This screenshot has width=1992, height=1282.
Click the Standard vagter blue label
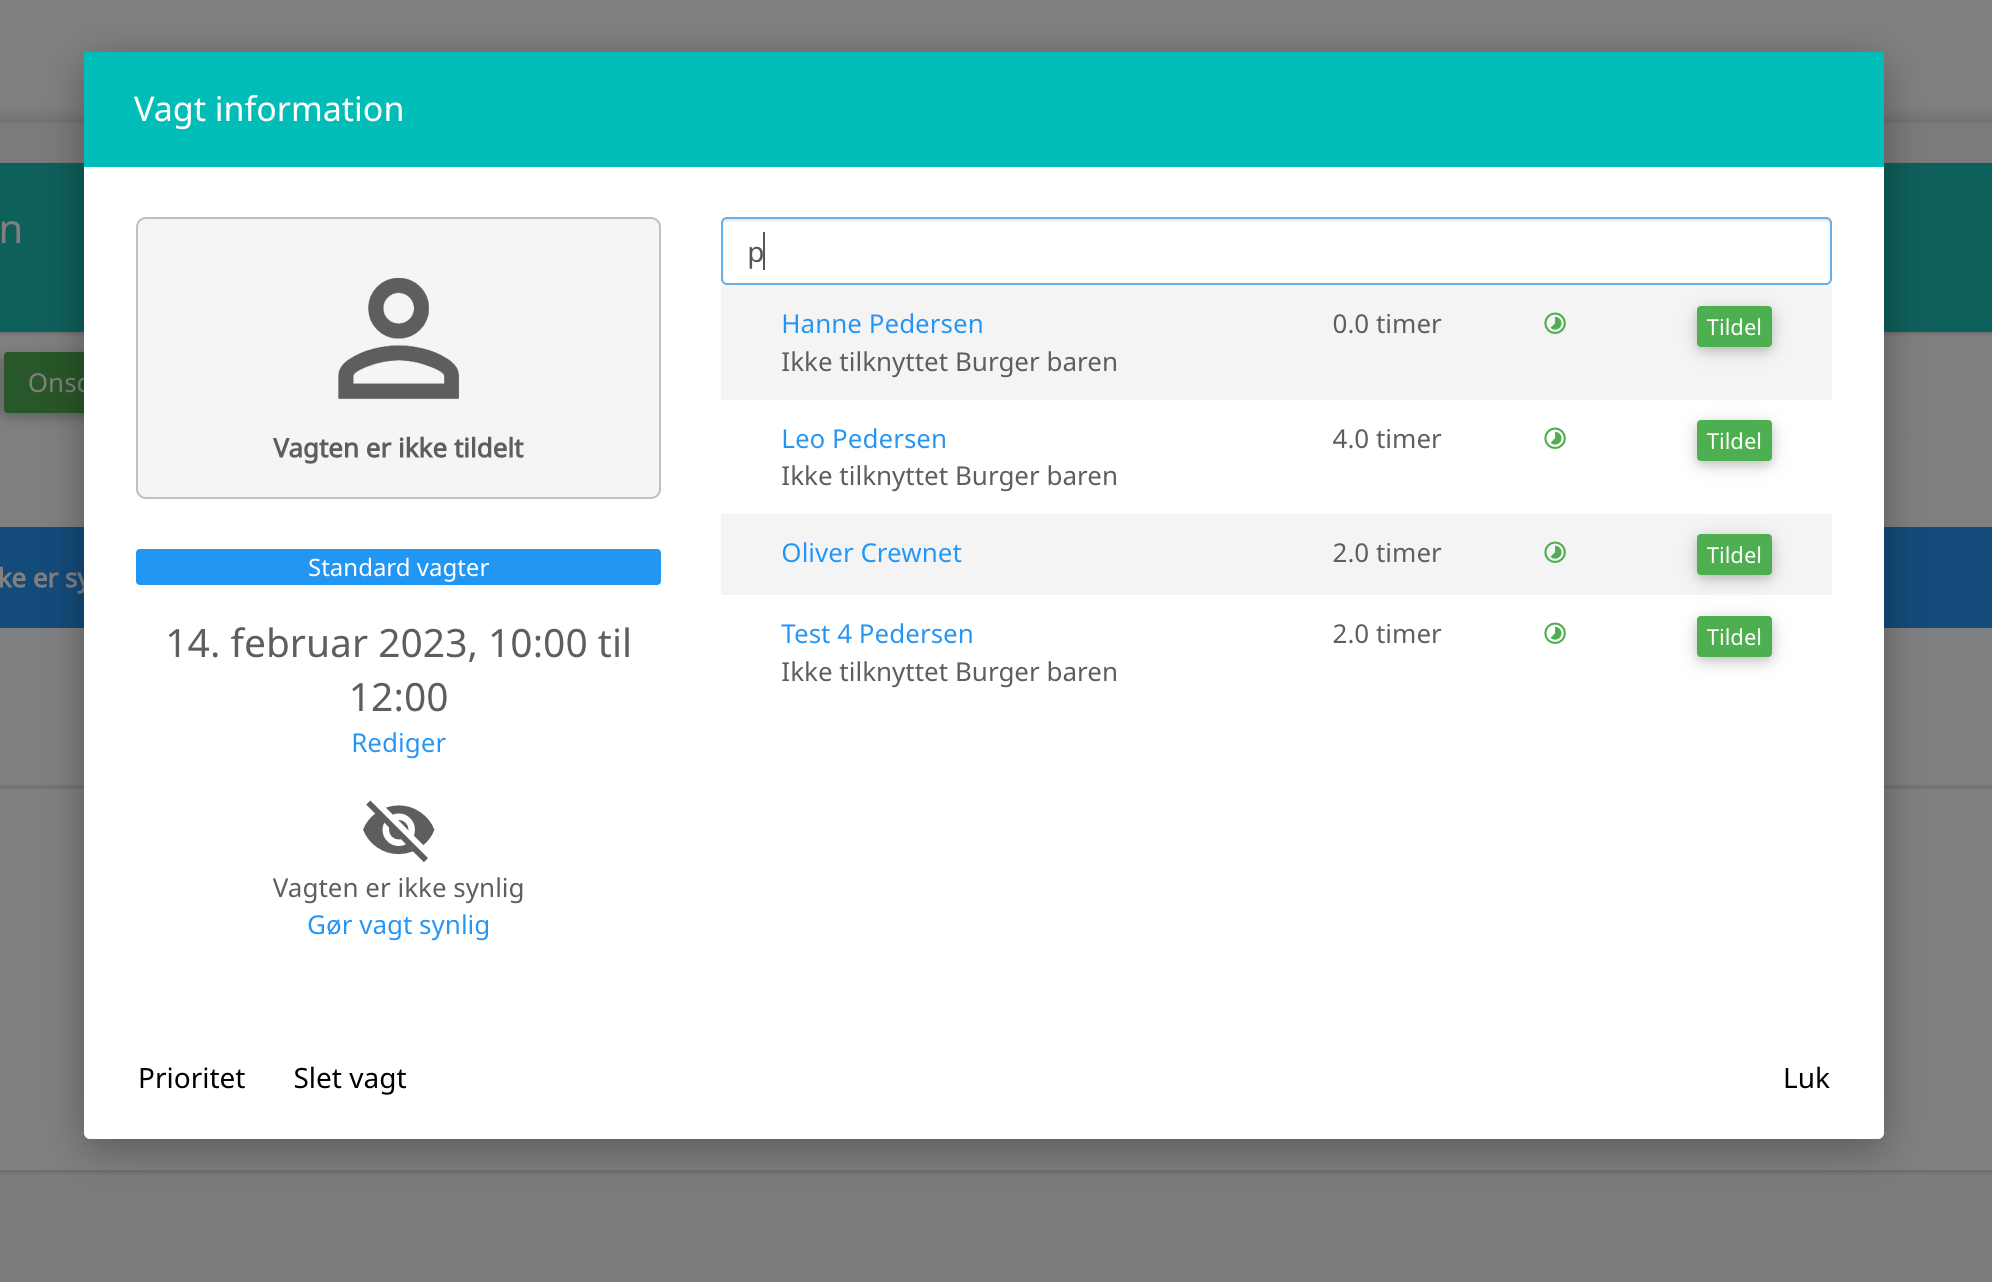click(x=398, y=567)
